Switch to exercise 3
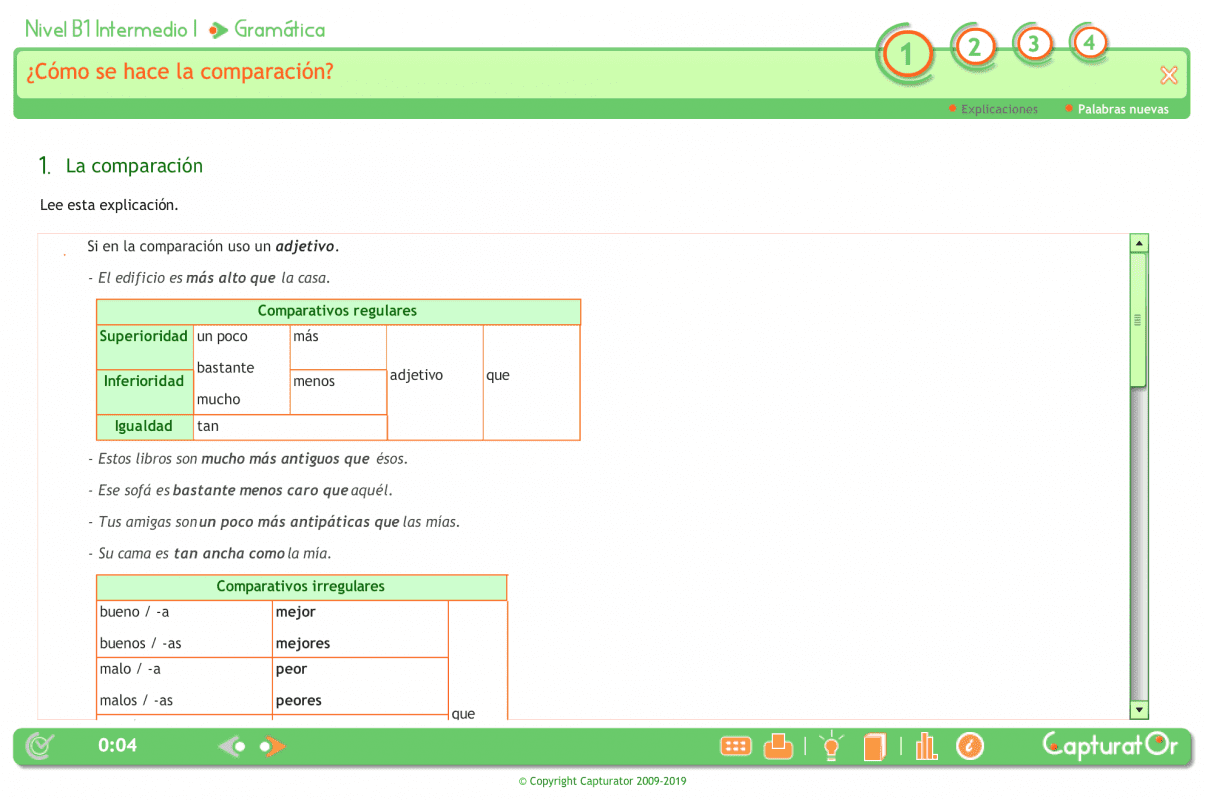This screenshot has width=1205, height=800. pyautogui.click(x=1033, y=44)
